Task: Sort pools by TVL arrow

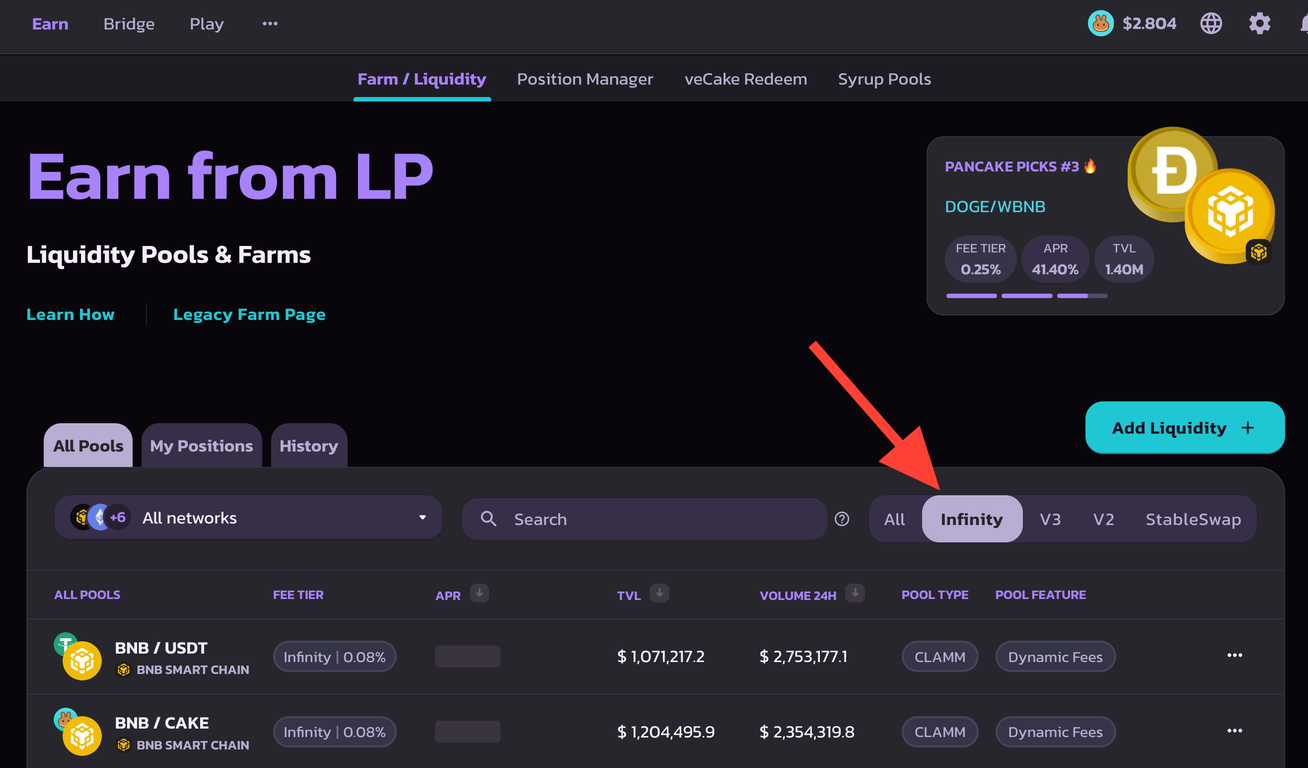Action: [659, 593]
